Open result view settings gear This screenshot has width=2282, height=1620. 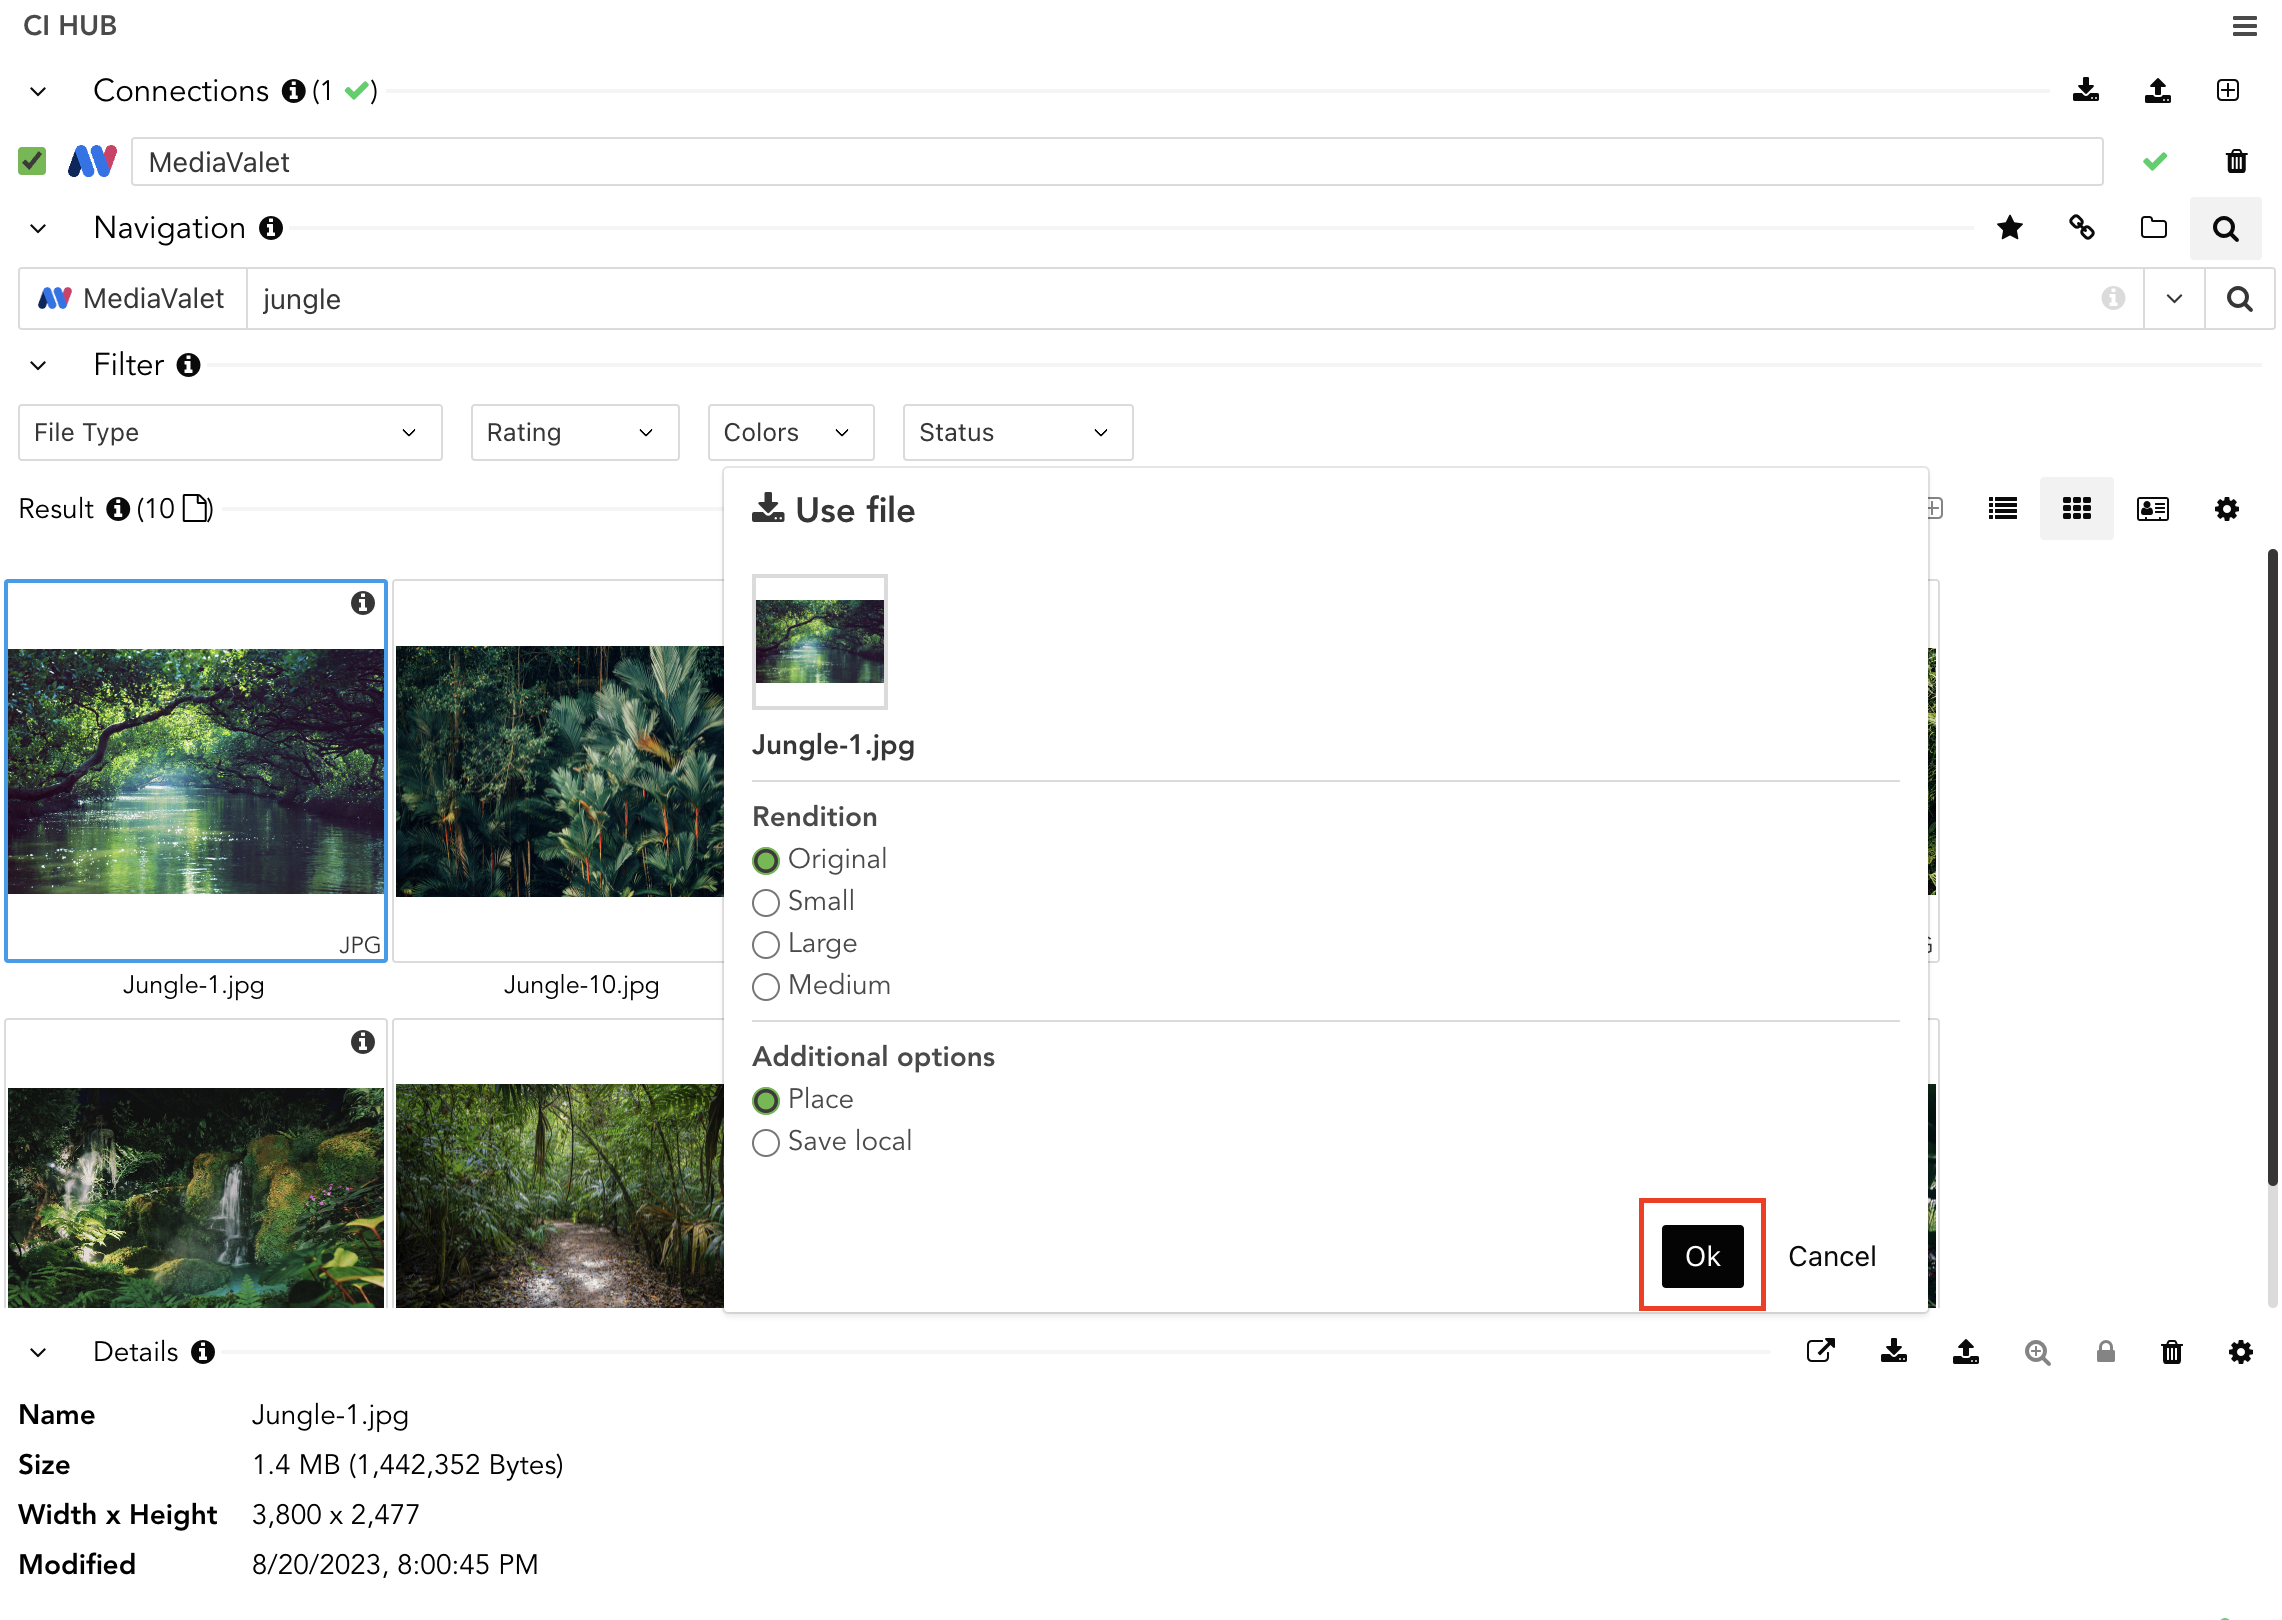point(2226,509)
